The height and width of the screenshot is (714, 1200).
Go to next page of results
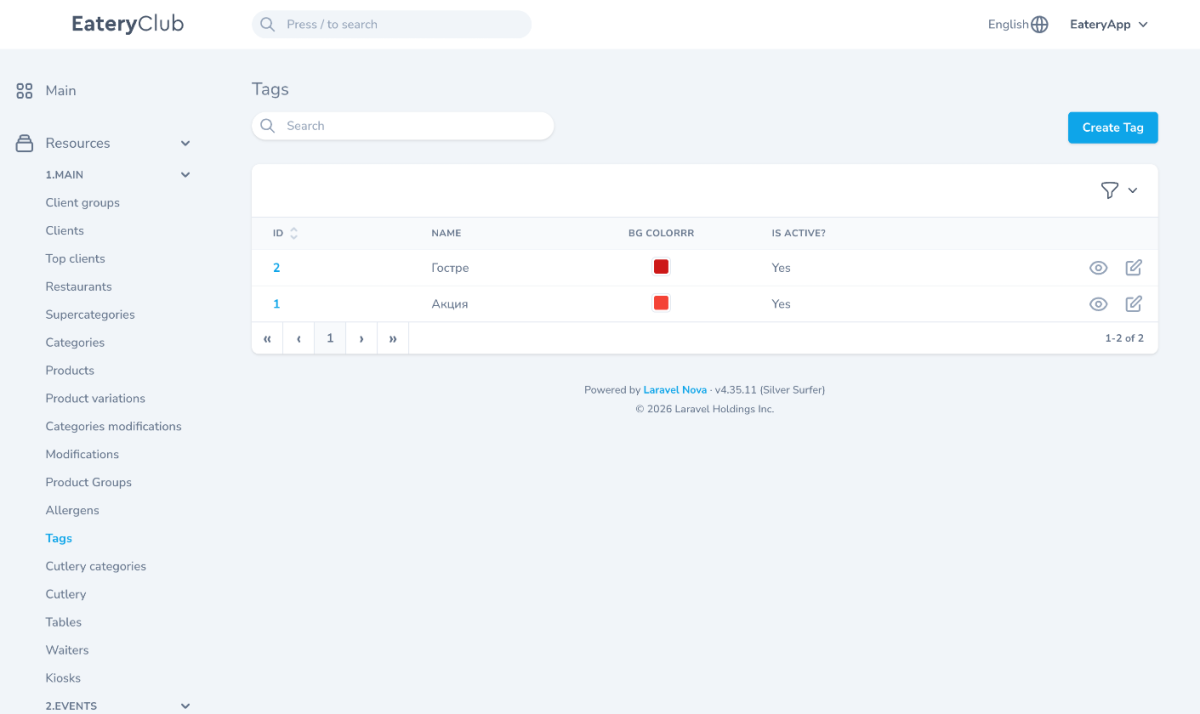[361, 338]
